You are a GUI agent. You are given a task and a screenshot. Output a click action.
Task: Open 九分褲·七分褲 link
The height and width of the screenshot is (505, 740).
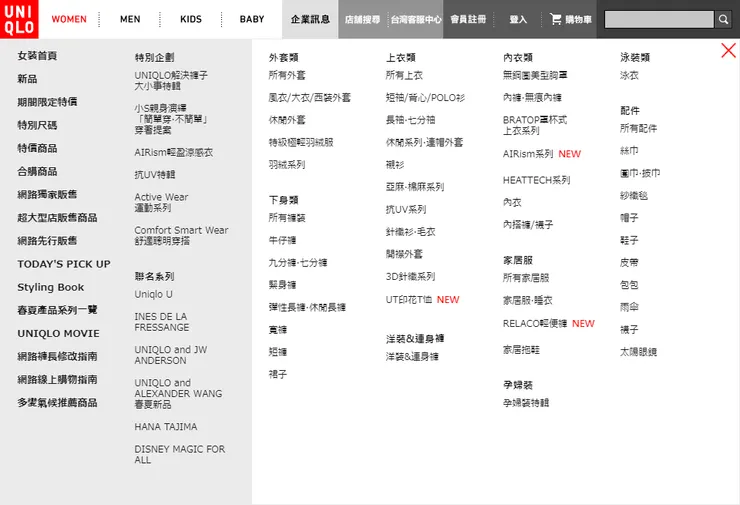[x=298, y=262]
